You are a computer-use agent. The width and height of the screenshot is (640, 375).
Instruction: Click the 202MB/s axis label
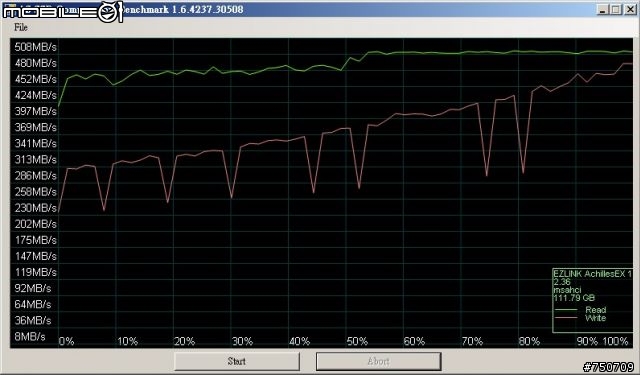(x=36, y=224)
